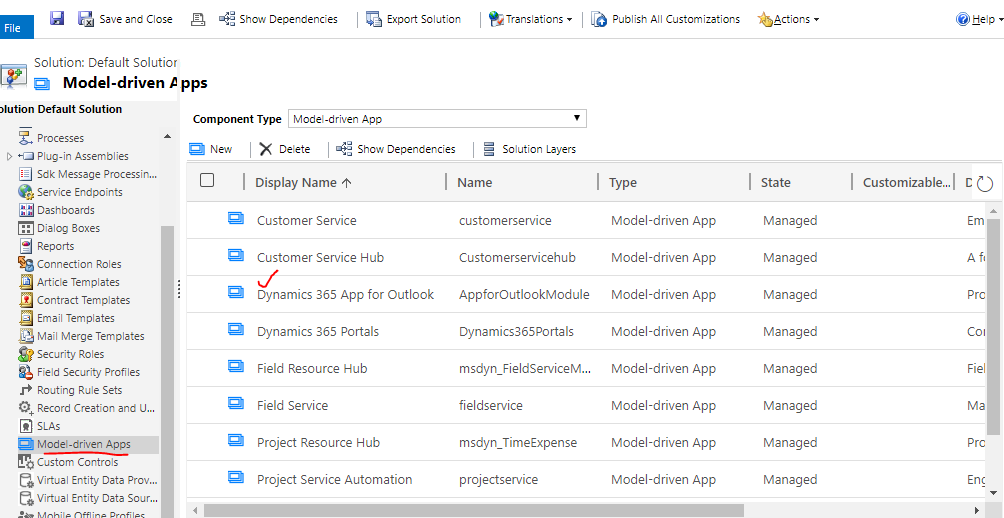Click Solution Layers button
1004x518 pixels.
click(x=530, y=149)
